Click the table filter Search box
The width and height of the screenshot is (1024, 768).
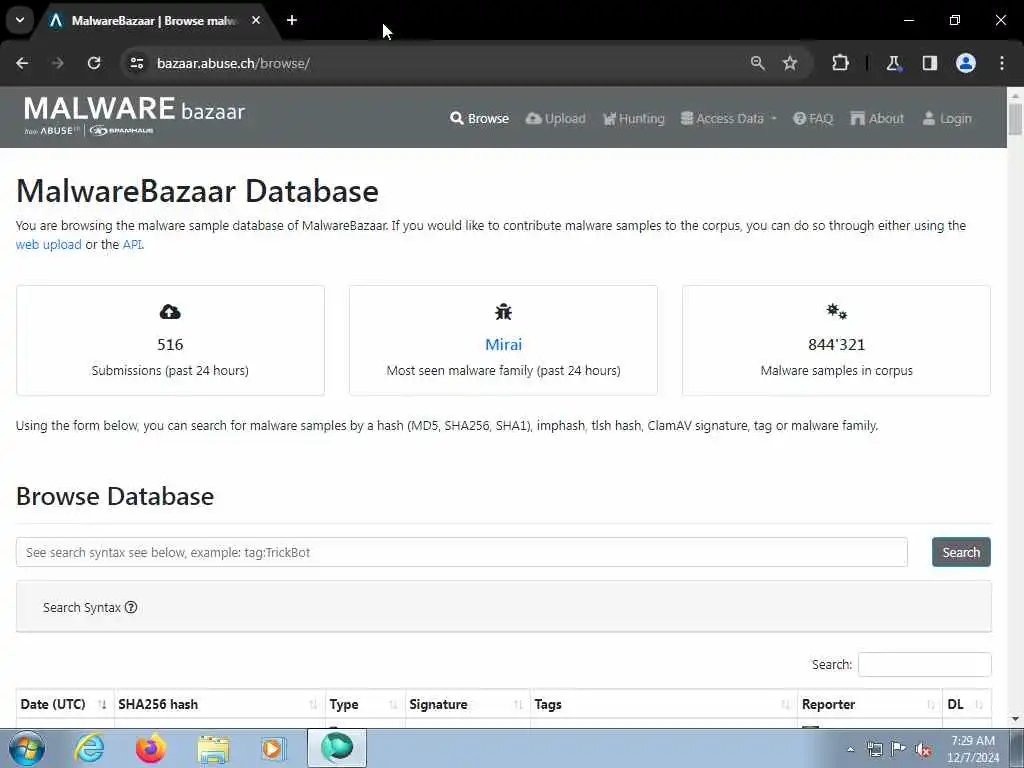(925, 664)
